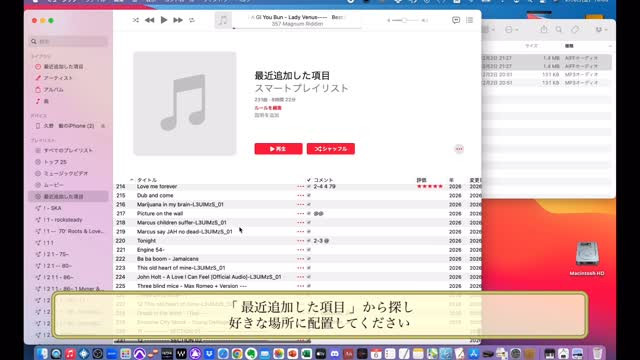Open Finder from the Dock

coord(42,353)
